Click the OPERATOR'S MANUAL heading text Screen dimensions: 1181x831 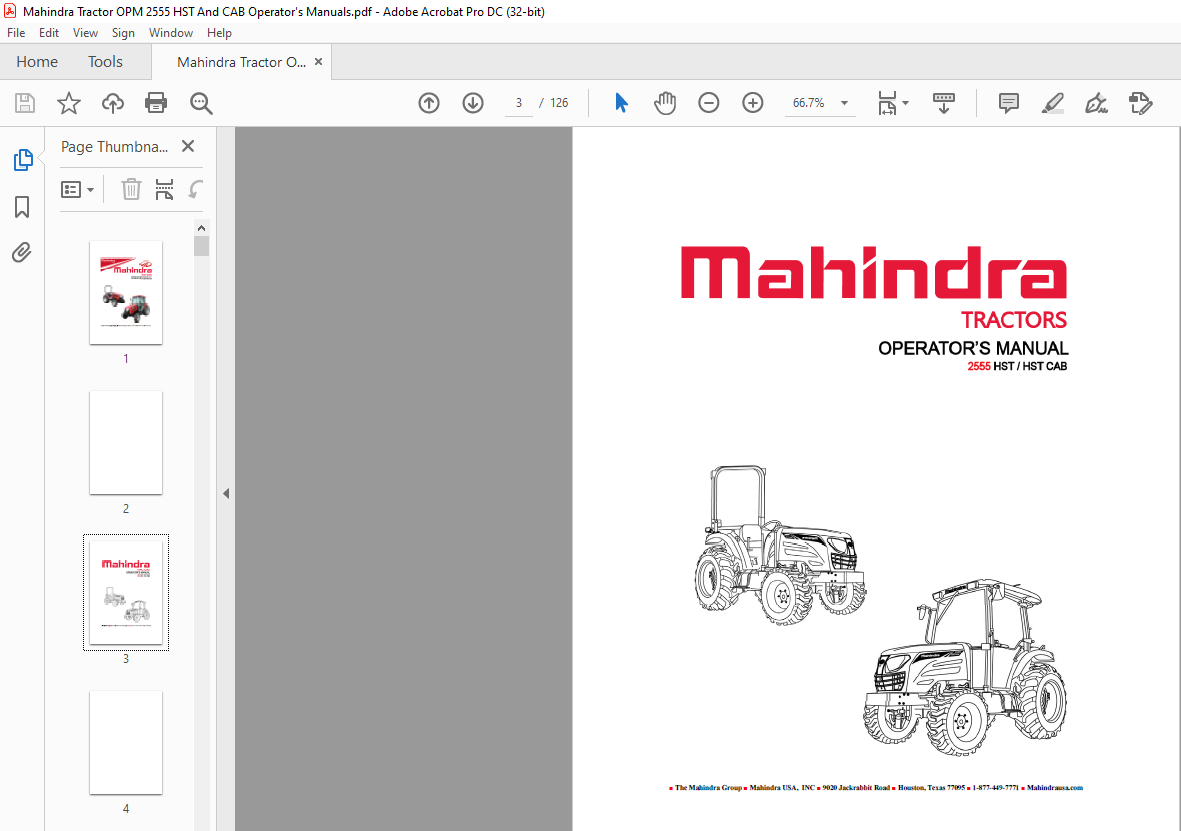pos(973,348)
